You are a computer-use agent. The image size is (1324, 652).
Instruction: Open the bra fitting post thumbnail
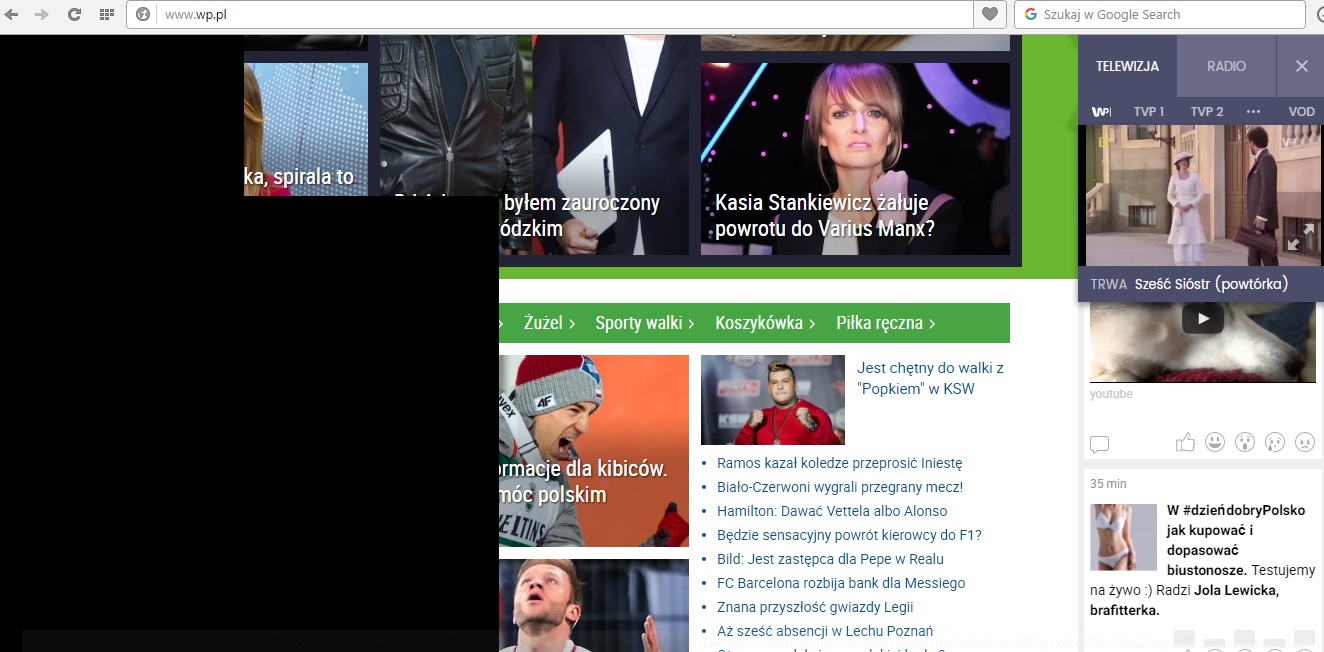[1124, 537]
